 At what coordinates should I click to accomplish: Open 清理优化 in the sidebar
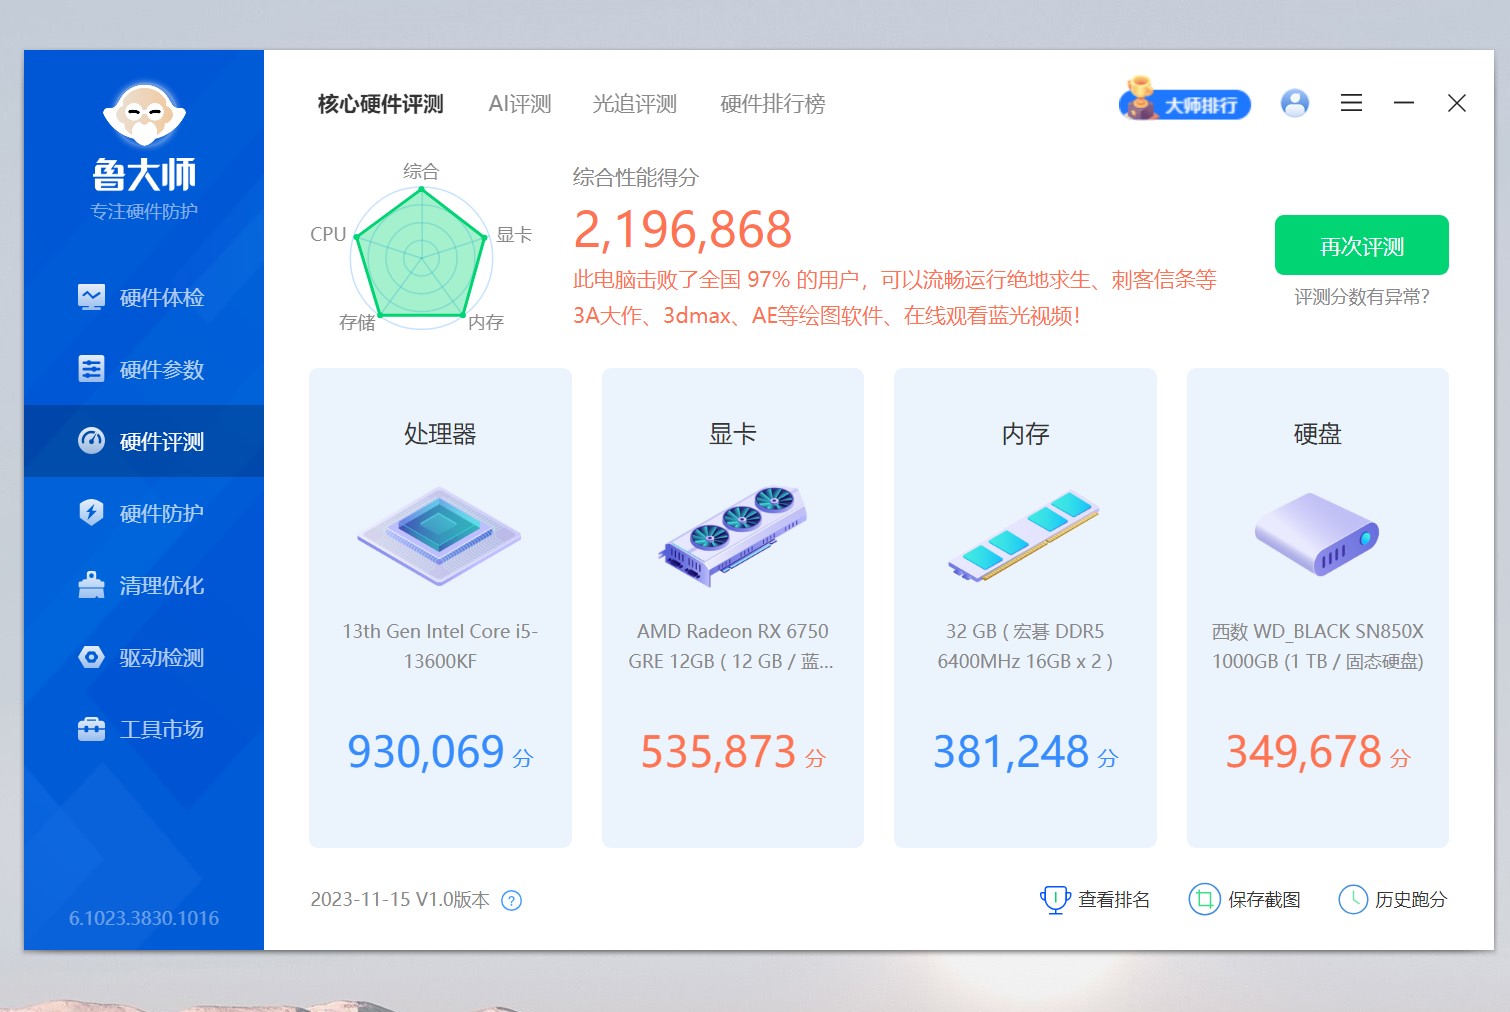coord(144,585)
